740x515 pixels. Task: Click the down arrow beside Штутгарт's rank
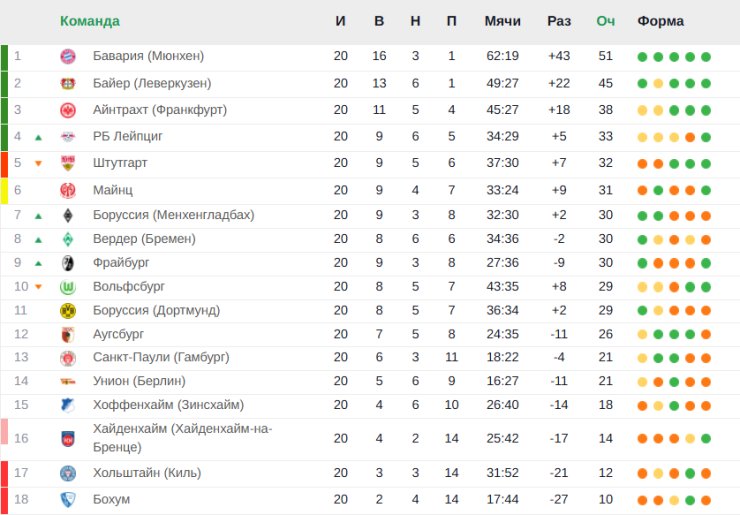[38, 163]
